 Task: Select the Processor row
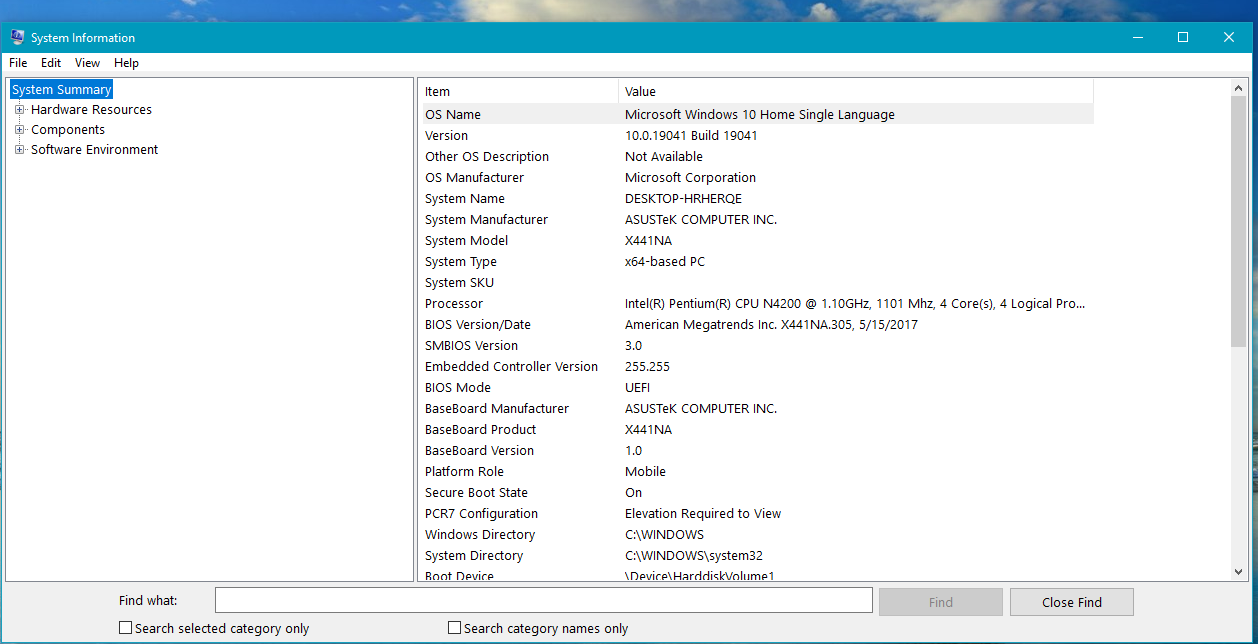pyautogui.click(x=757, y=303)
